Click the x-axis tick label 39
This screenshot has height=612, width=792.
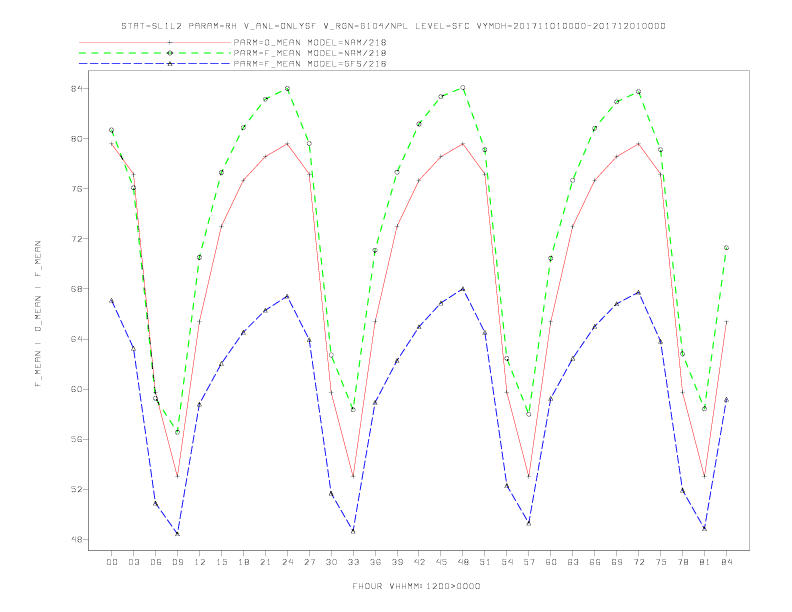click(397, 562)
